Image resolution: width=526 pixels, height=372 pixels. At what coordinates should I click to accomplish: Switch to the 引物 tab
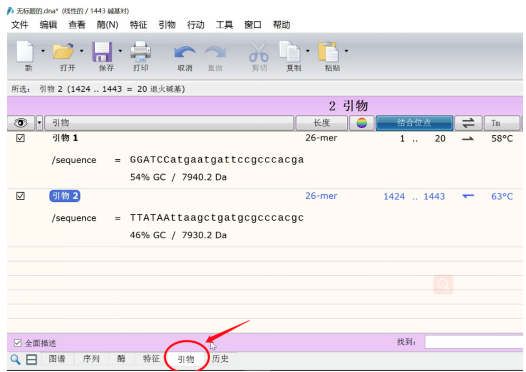coord(186,359)
